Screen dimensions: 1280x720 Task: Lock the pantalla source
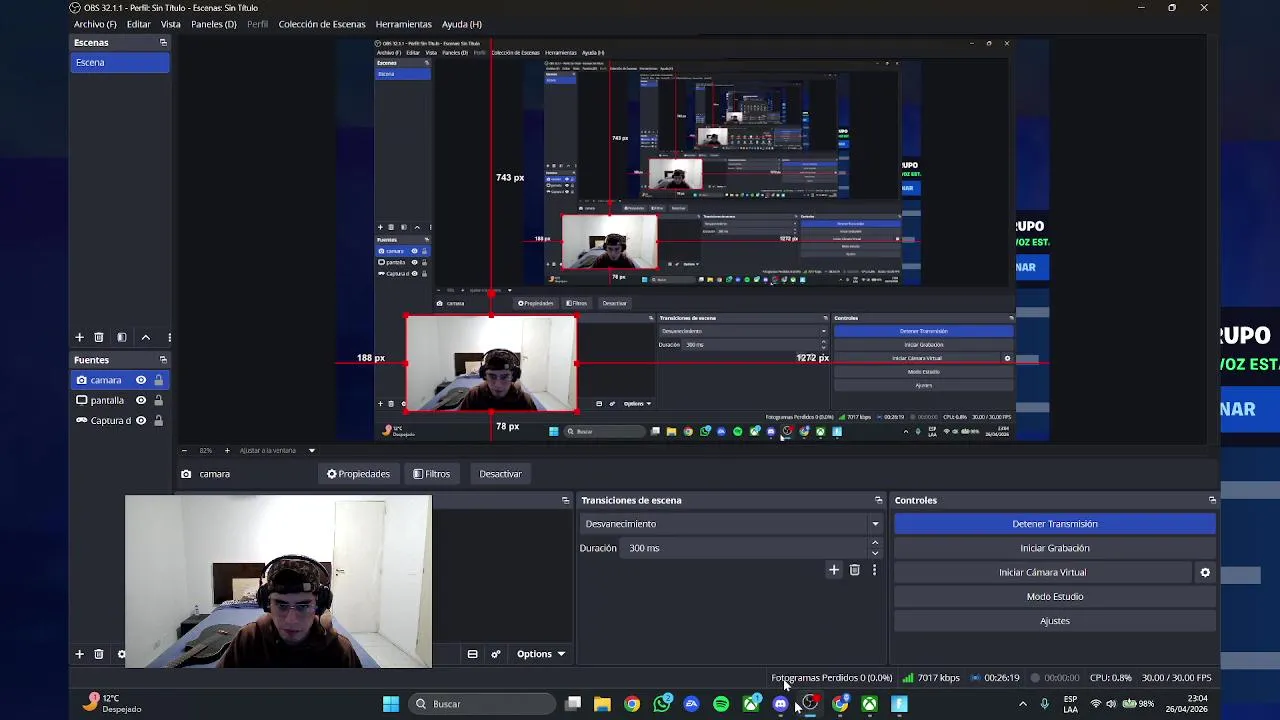pyautogui.click(x=158, y=400)
